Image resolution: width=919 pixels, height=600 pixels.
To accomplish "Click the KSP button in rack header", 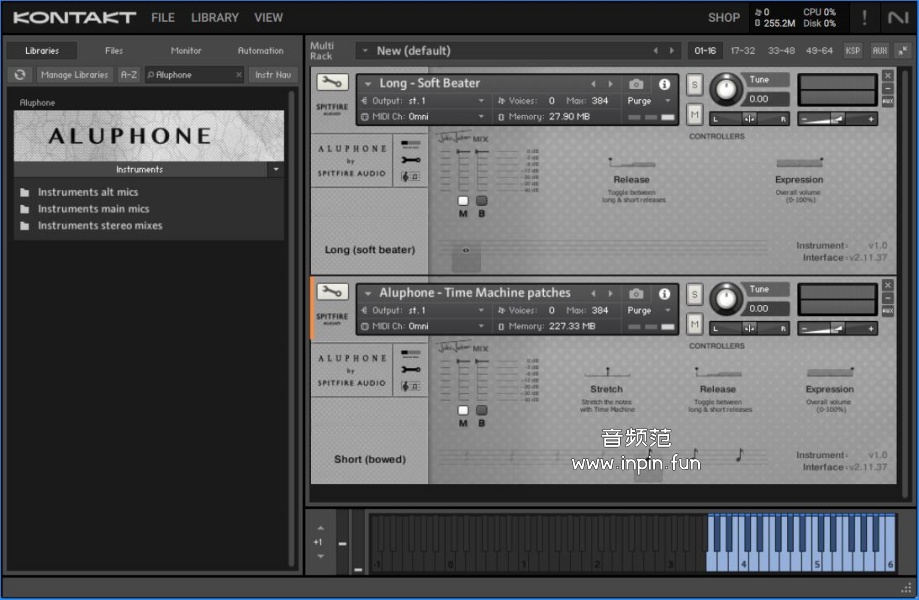I will coord(853,51).
